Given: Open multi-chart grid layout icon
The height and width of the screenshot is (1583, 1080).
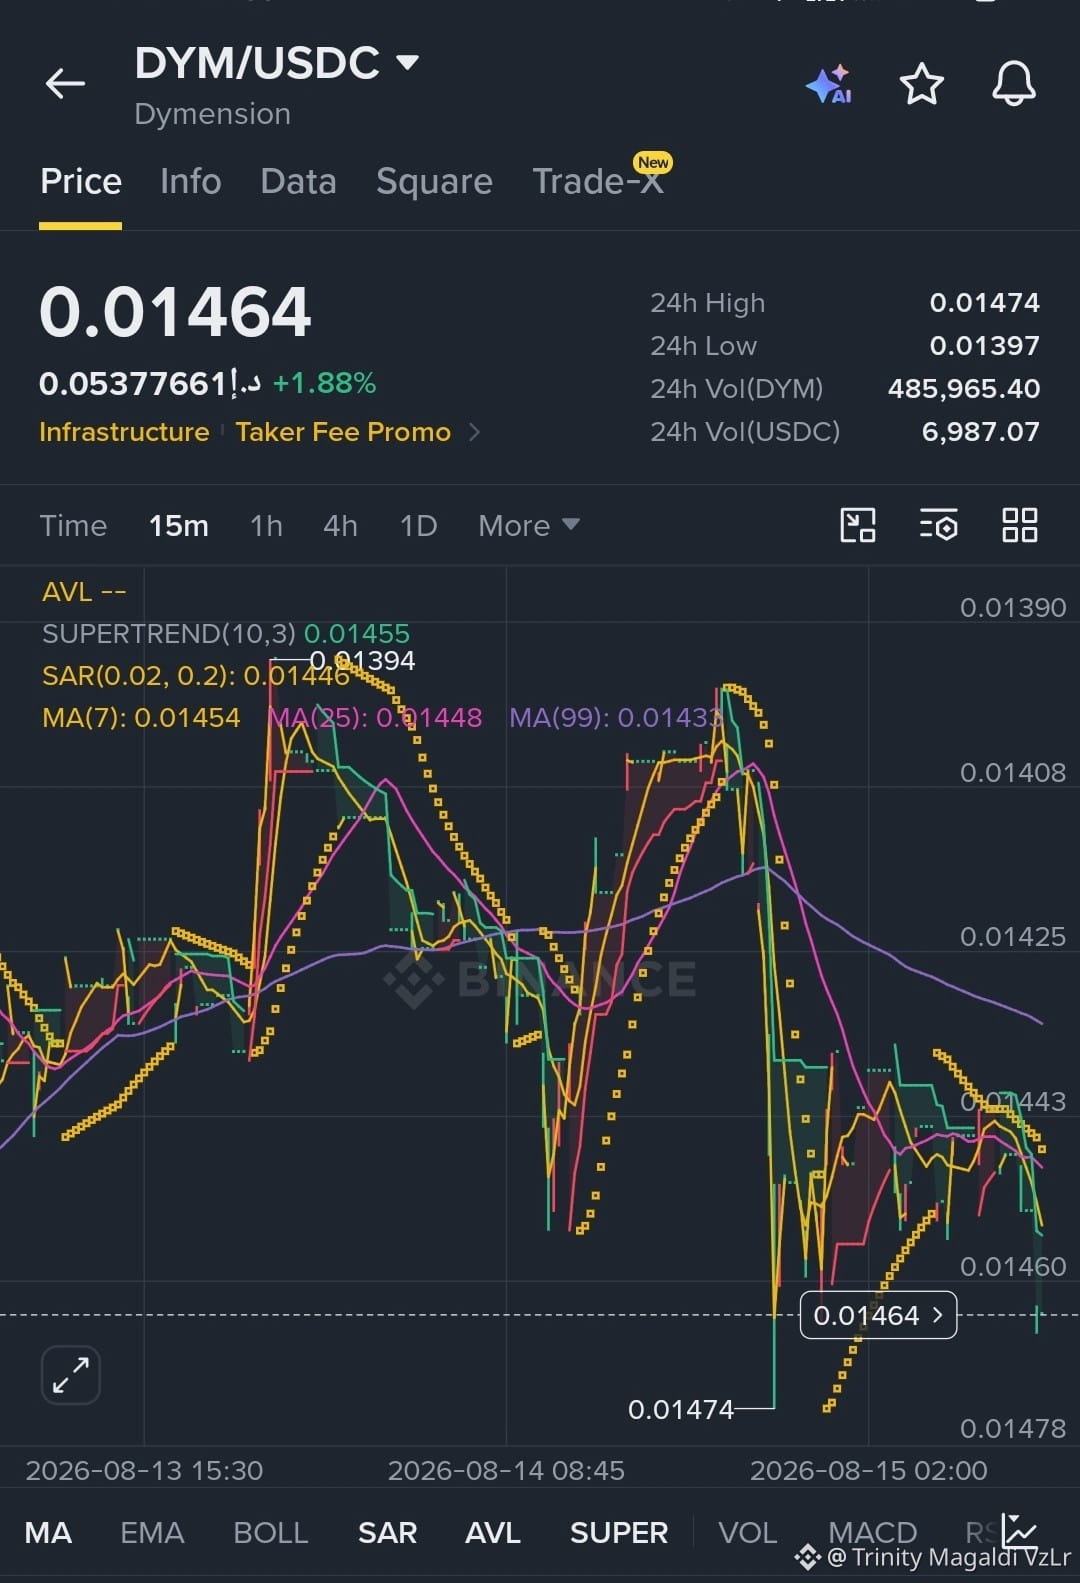Looking at the screenshot, I should point(1019,525).
